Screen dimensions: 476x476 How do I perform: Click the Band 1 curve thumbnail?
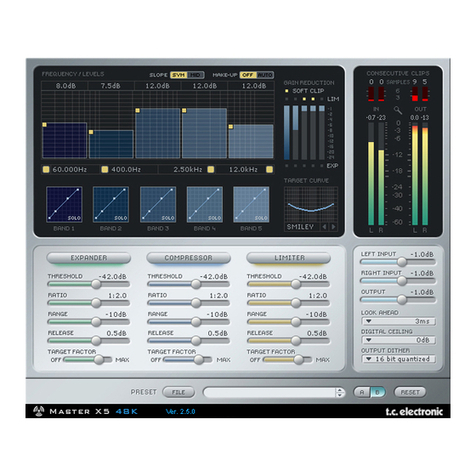[x=64, y=204]
